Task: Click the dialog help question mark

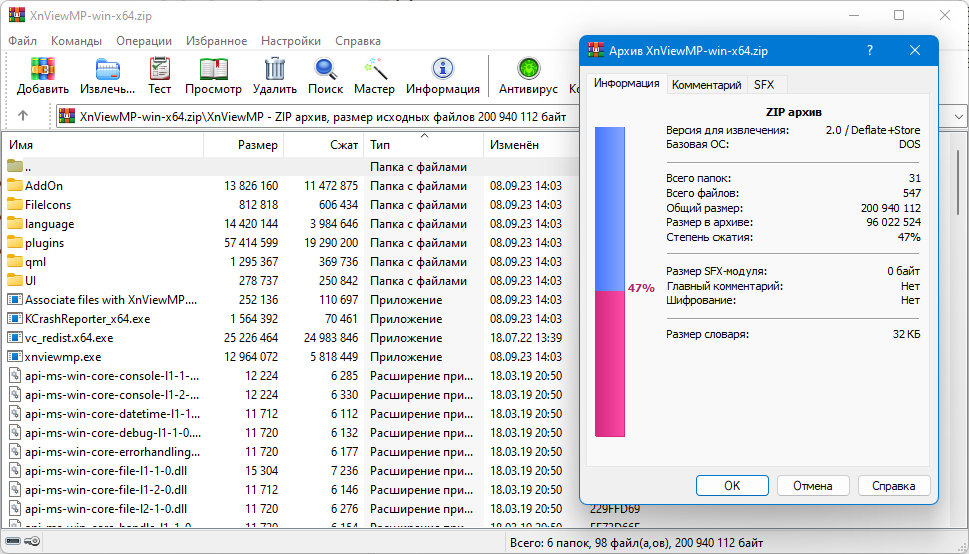Action: [x=870, y=51]
